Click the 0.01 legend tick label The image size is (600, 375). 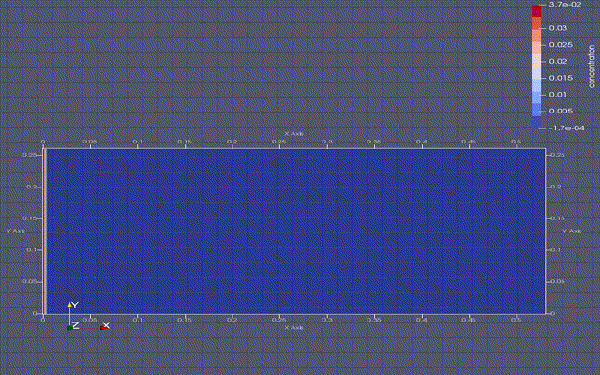click(557, 95)
